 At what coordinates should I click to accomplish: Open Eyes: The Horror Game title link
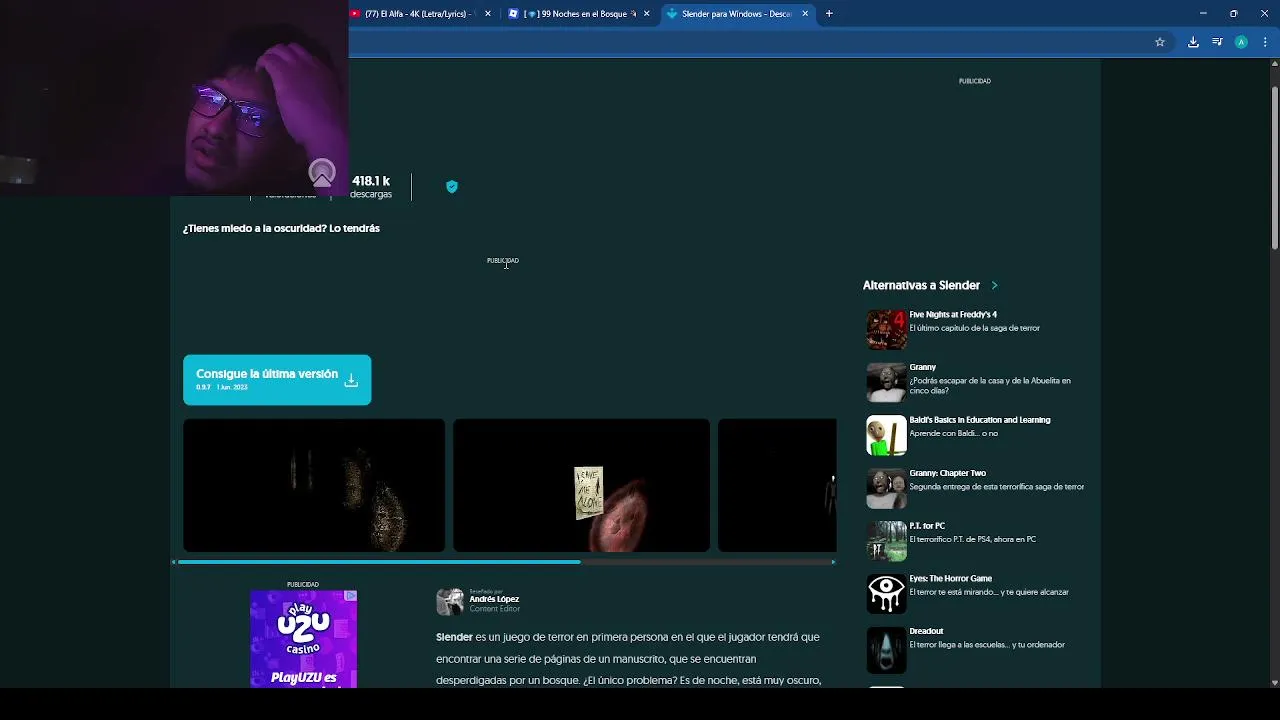[x=950, y=579]
